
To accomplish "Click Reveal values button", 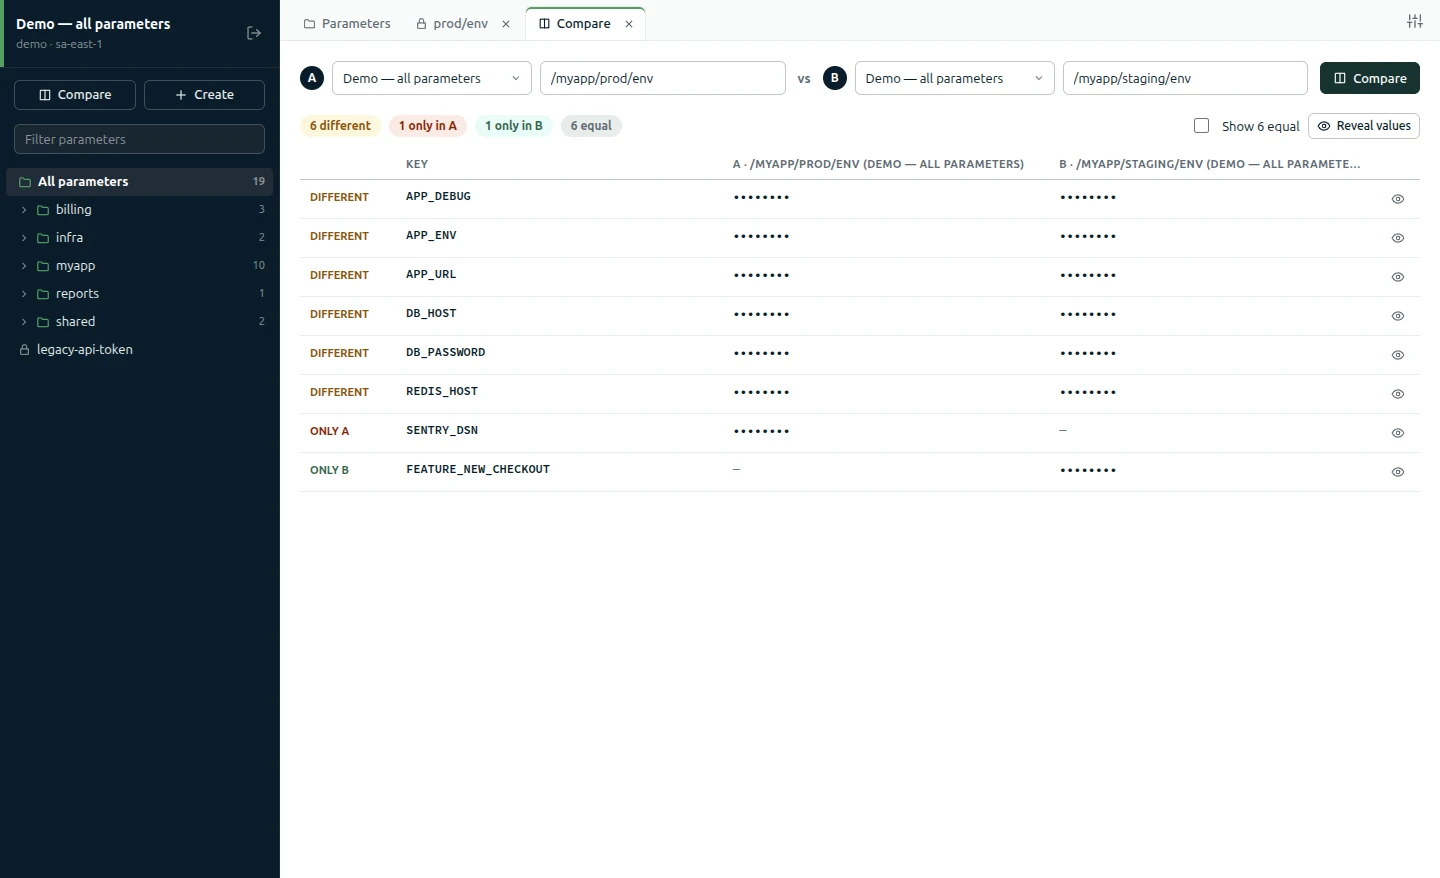I will tap(1364, 126).
